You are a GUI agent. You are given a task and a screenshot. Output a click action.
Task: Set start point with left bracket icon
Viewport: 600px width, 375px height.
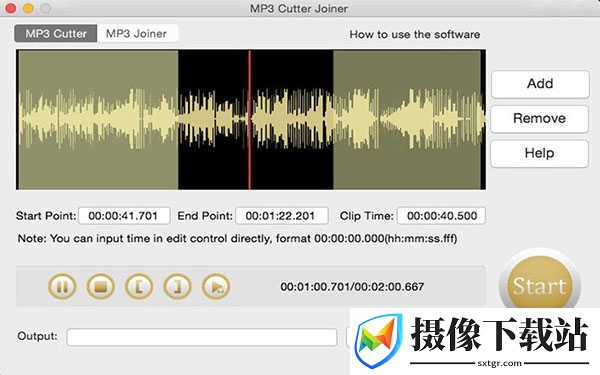click(x=139, y=286)
